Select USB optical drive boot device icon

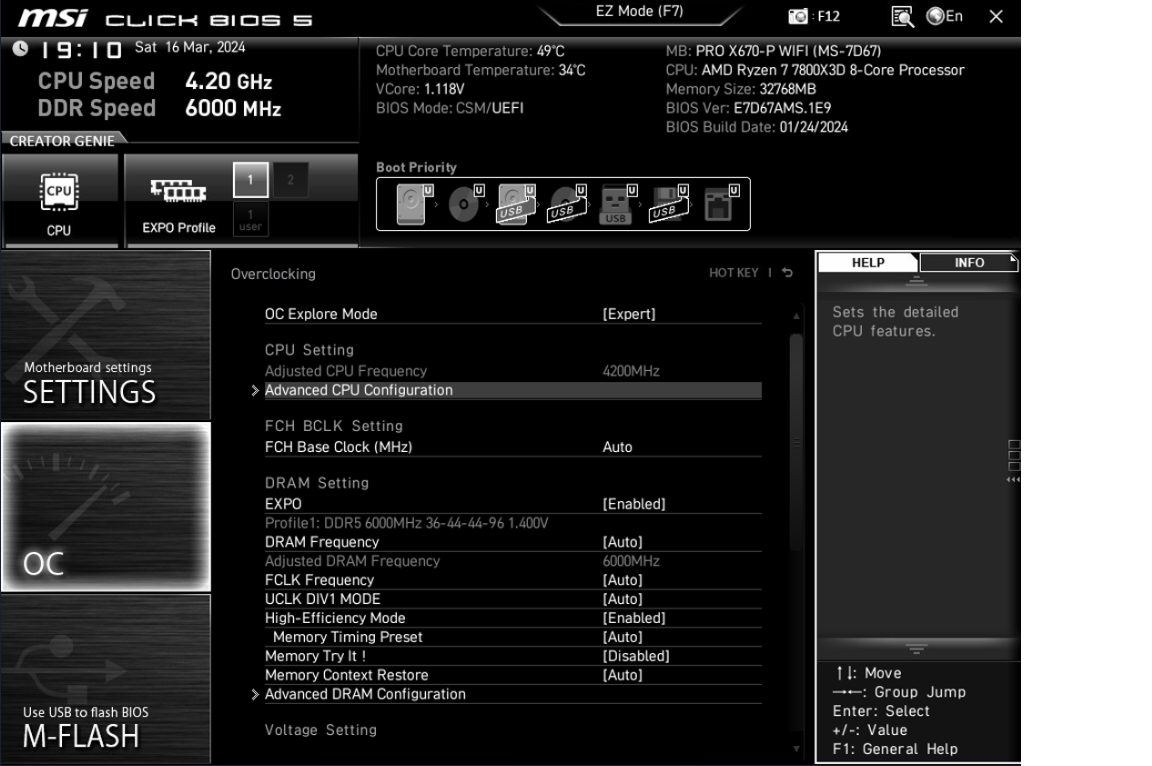tap(567, 204)
